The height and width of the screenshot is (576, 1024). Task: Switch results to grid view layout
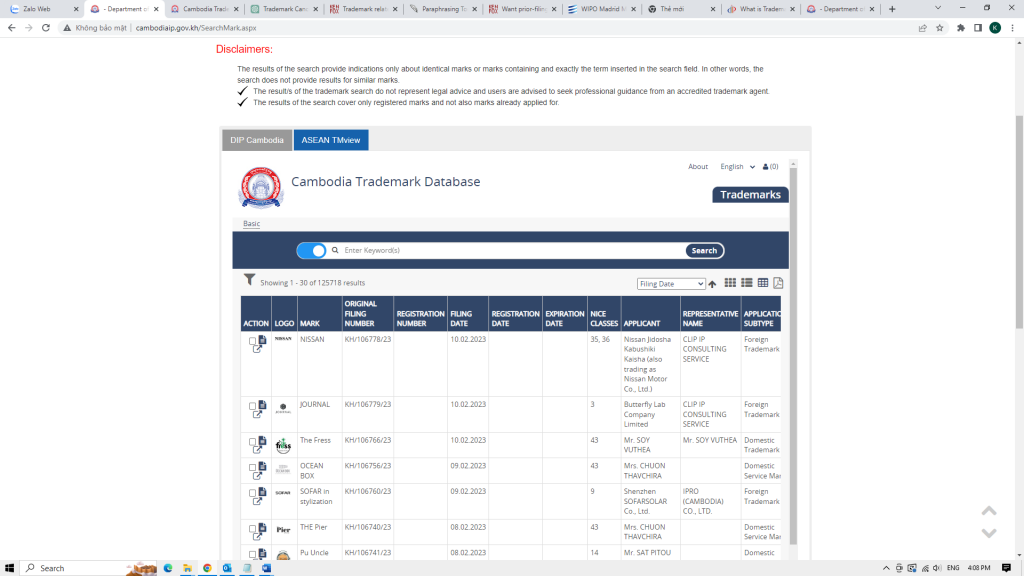pyautogui.click(x=730, y=283)
